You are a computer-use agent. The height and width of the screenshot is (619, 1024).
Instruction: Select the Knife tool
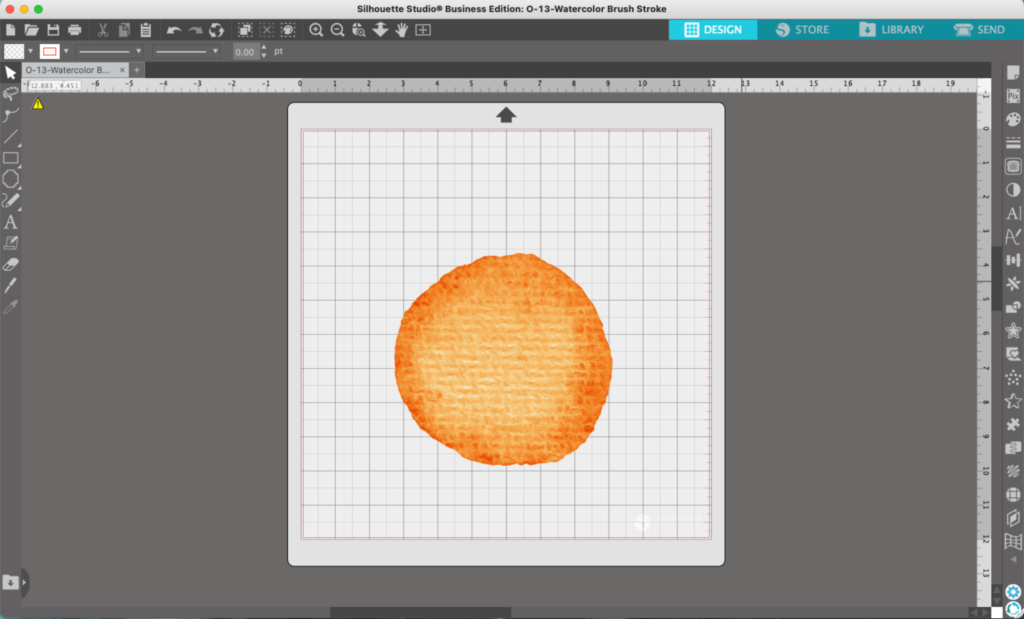pos(10,285)
